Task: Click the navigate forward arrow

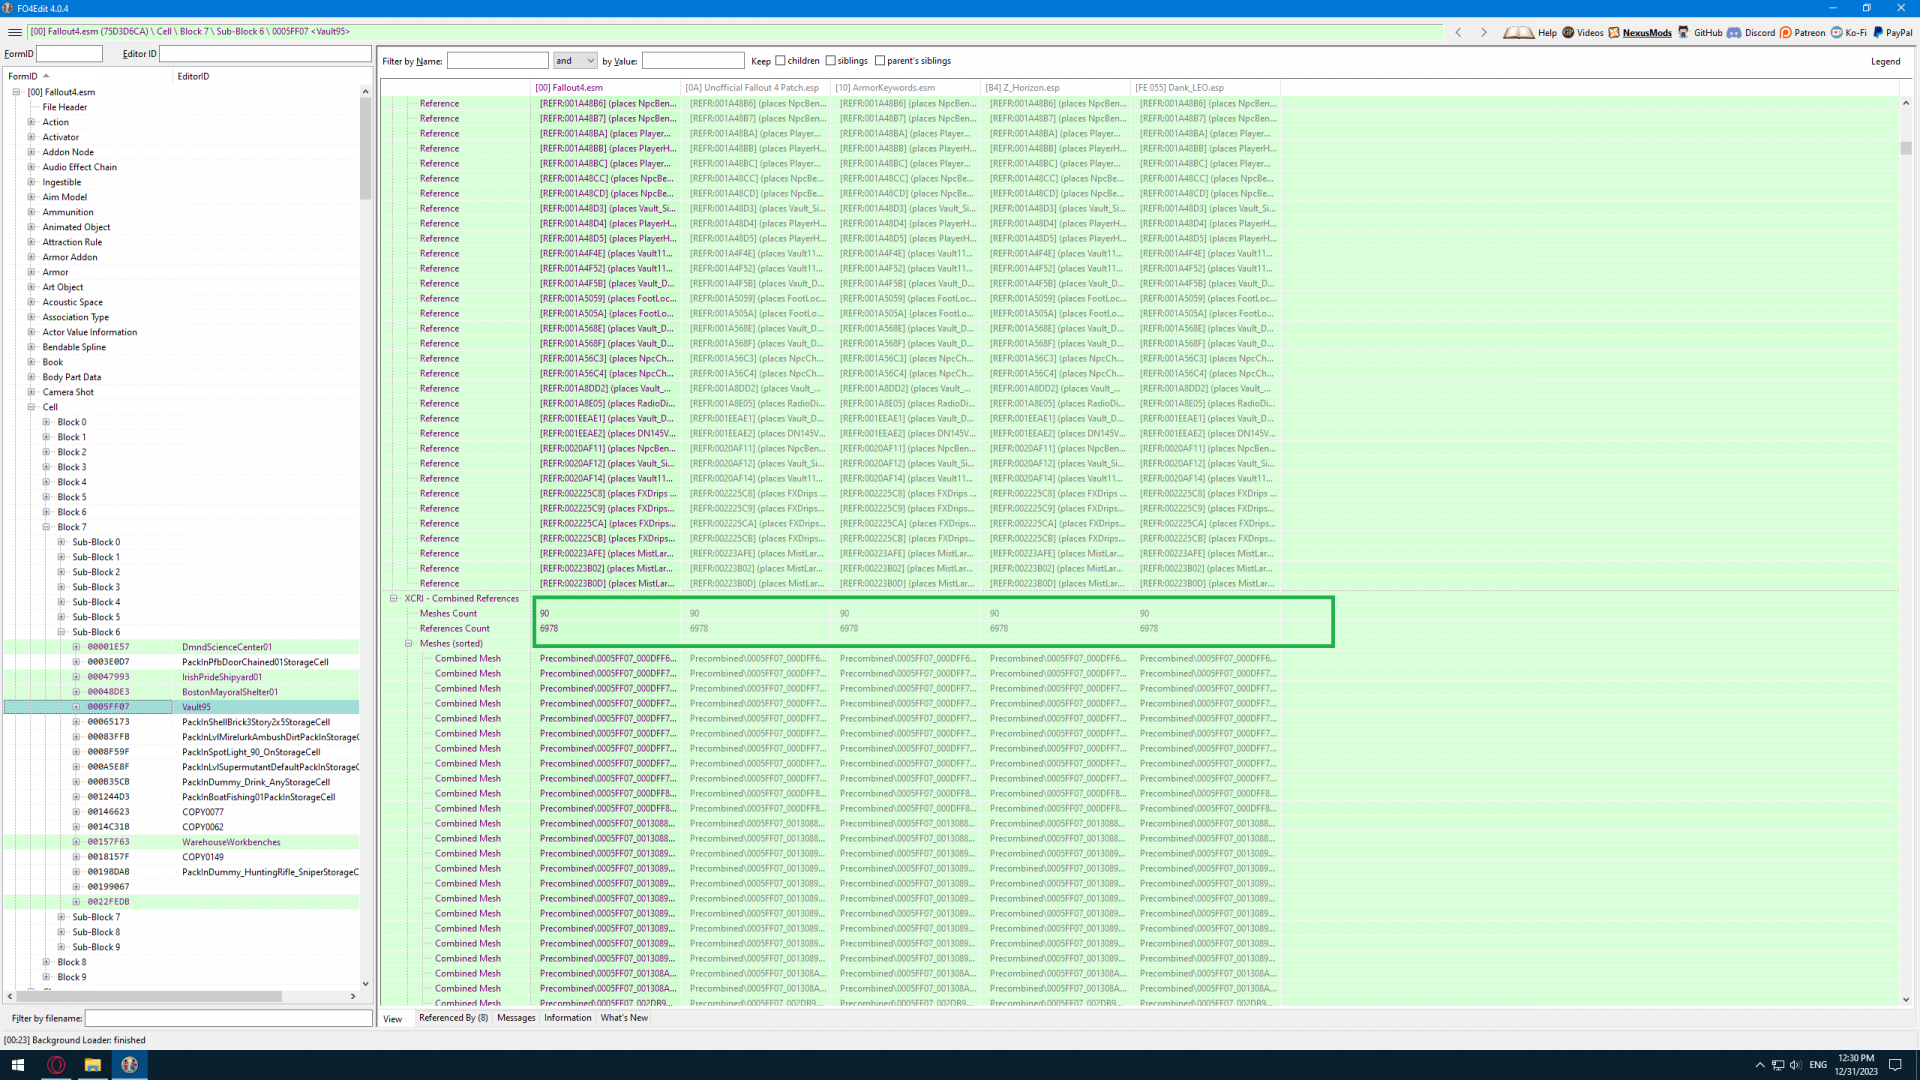Action: (1484, 32)
